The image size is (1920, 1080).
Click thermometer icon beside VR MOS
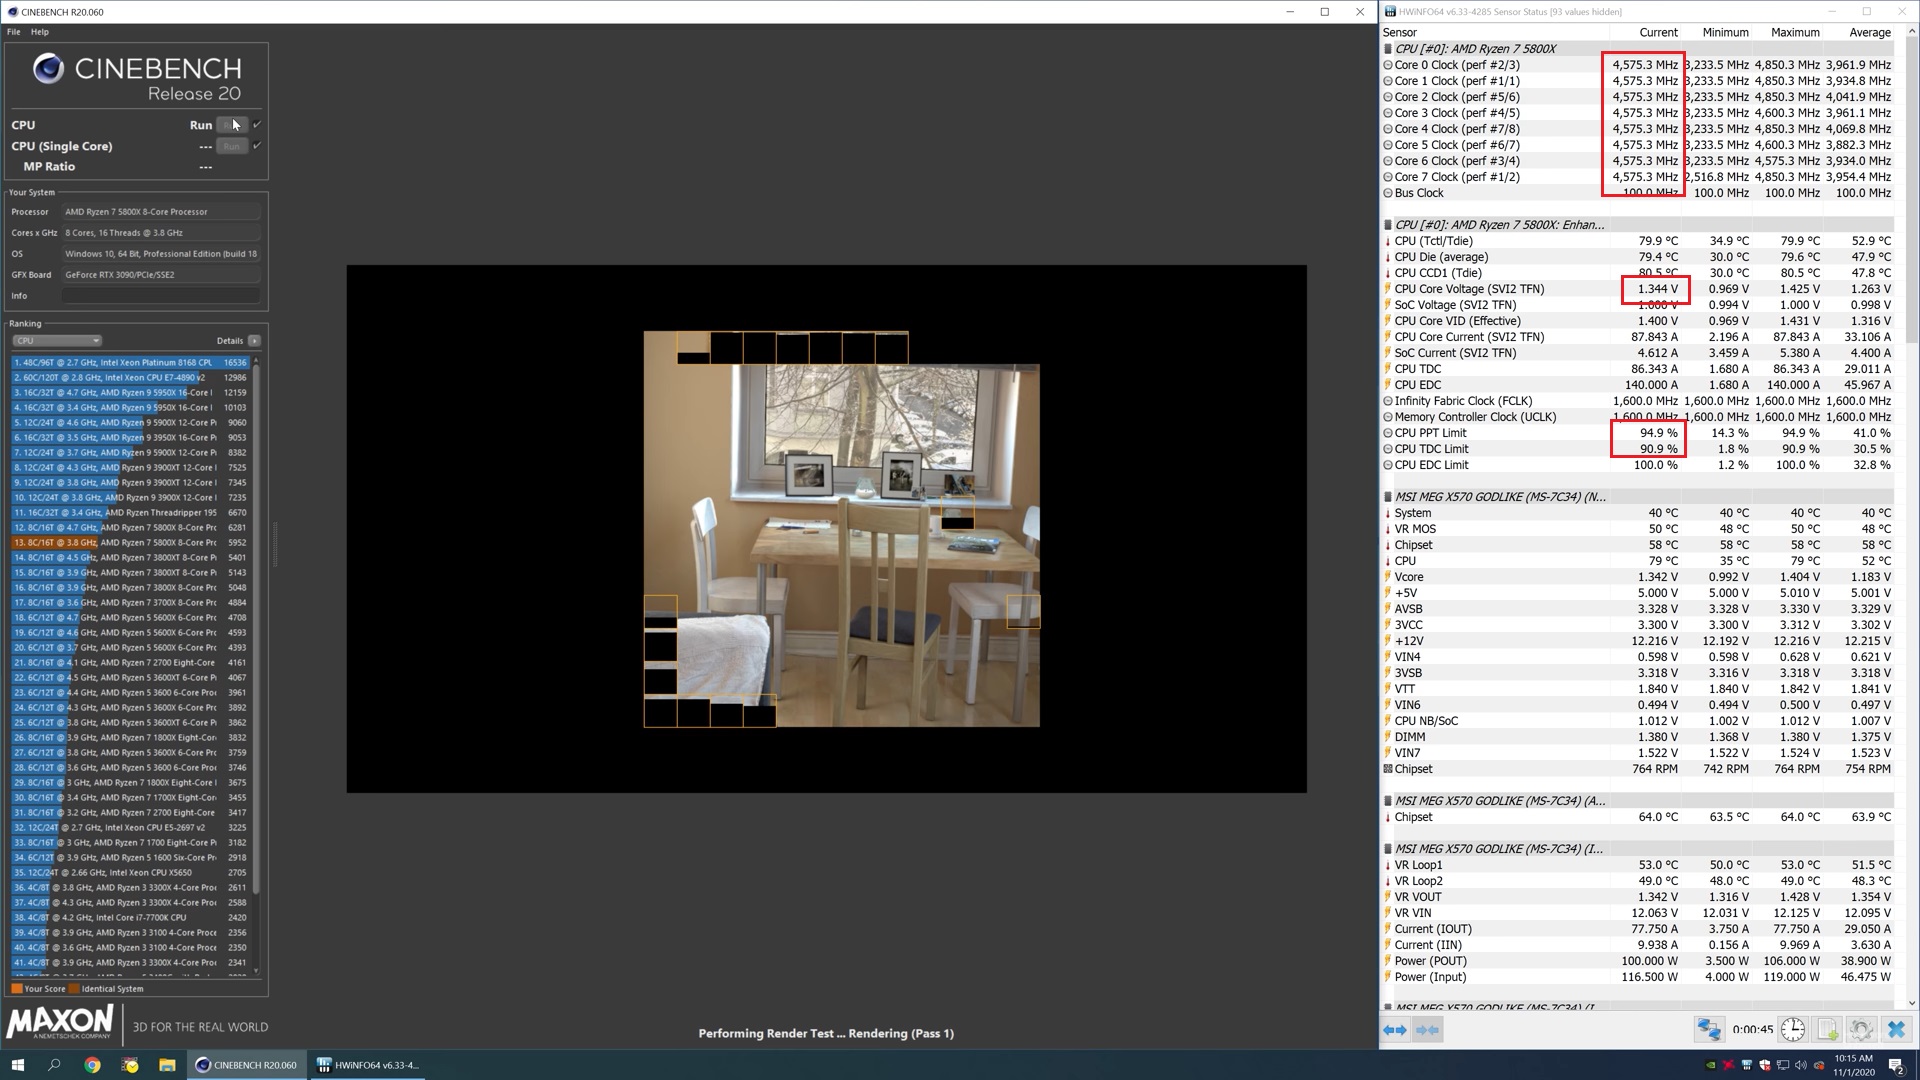[x=1388, y=529]
